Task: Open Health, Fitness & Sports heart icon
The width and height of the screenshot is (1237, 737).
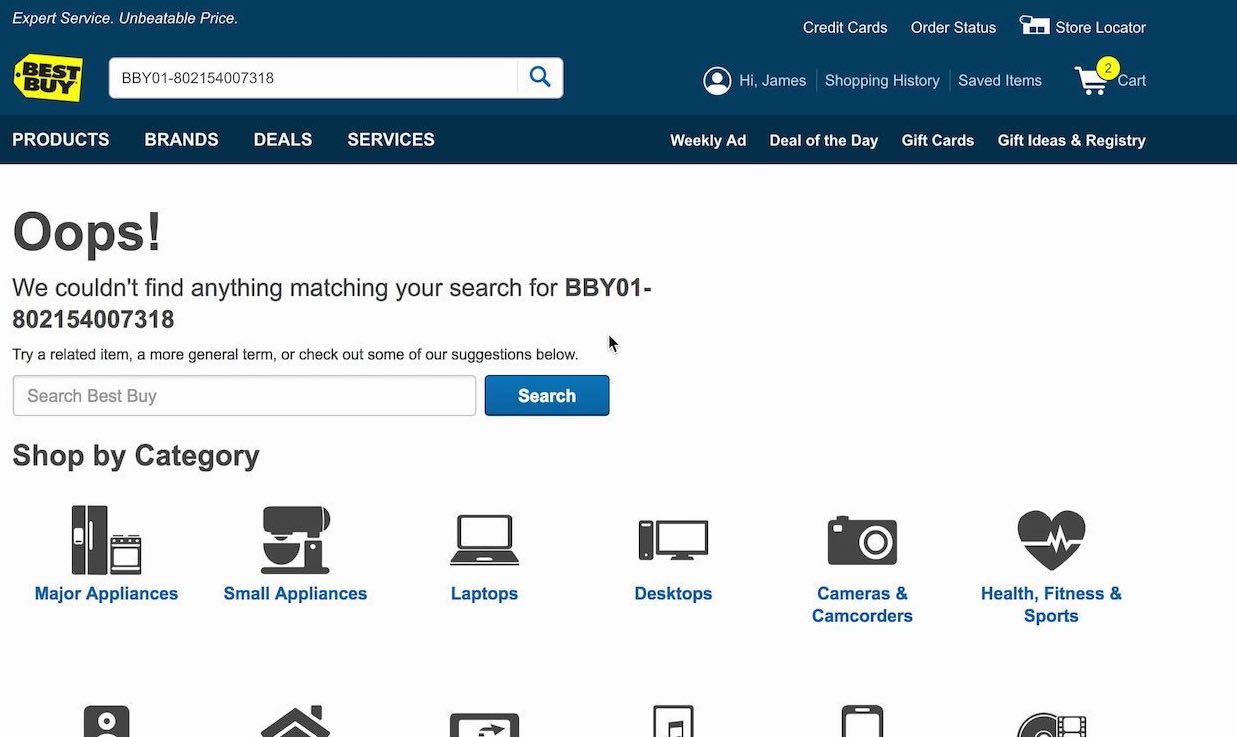Action: [x=1051, y=541]
